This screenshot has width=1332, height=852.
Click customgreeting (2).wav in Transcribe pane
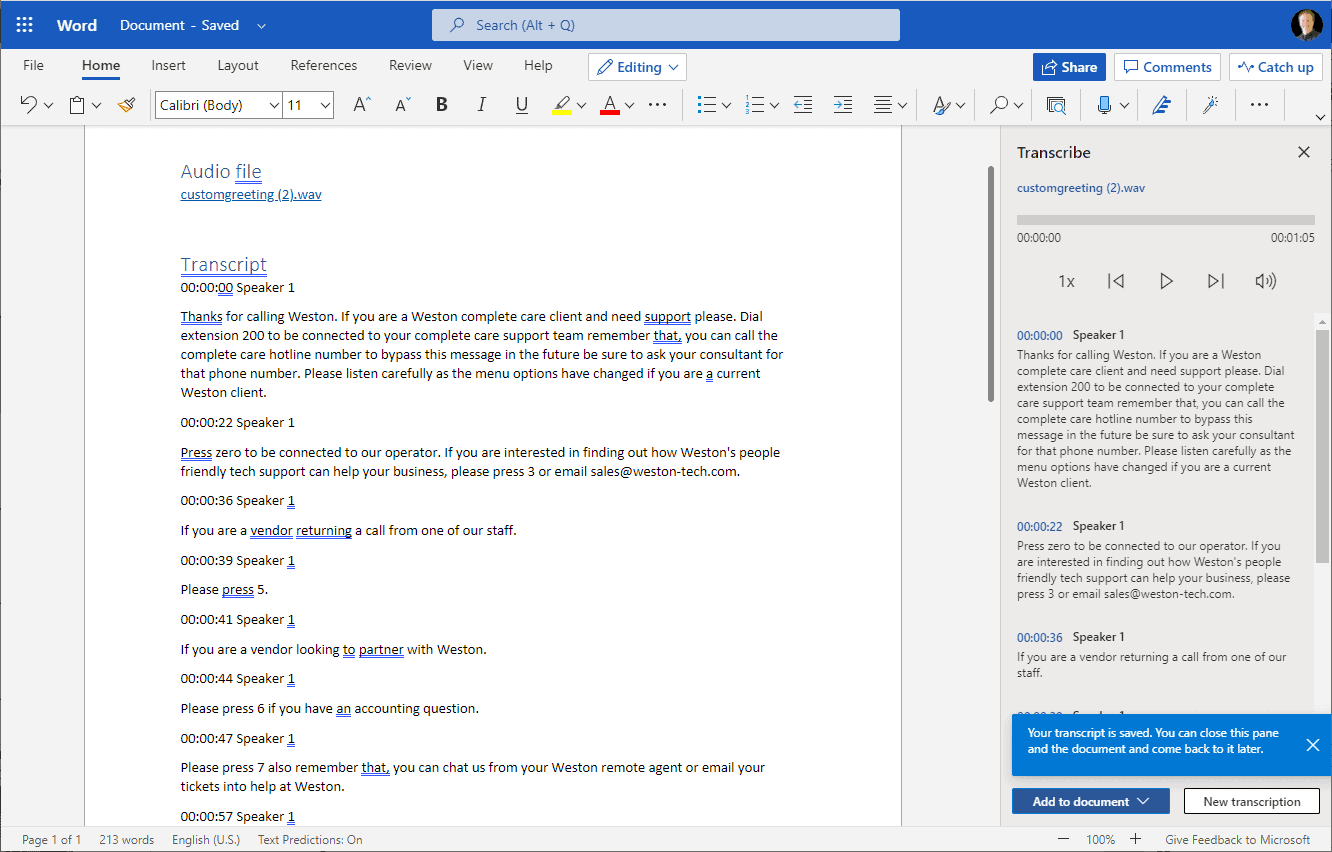1081,188
